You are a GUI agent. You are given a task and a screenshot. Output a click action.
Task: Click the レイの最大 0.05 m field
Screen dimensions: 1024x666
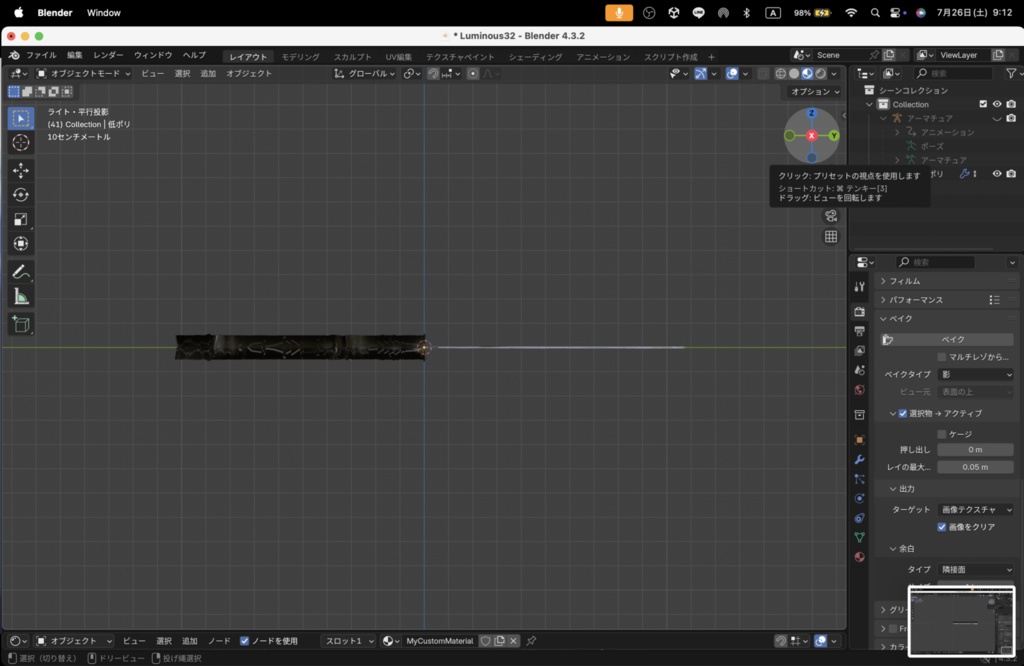click(x=976, y=467)
